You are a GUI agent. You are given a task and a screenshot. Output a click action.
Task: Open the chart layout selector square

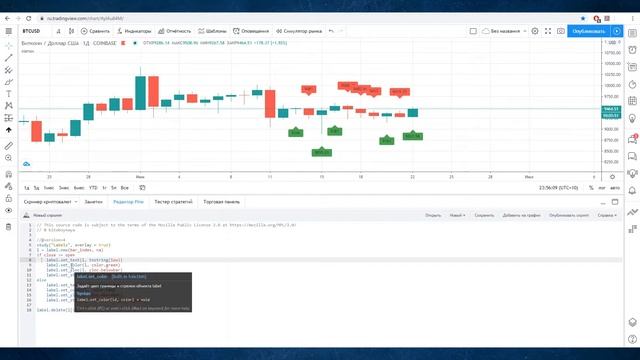pos(473,31)
